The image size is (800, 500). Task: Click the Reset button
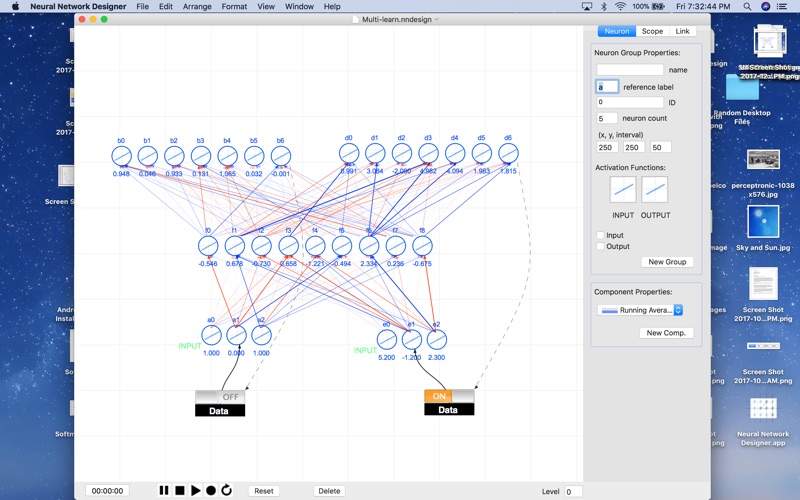pos(264,491)
